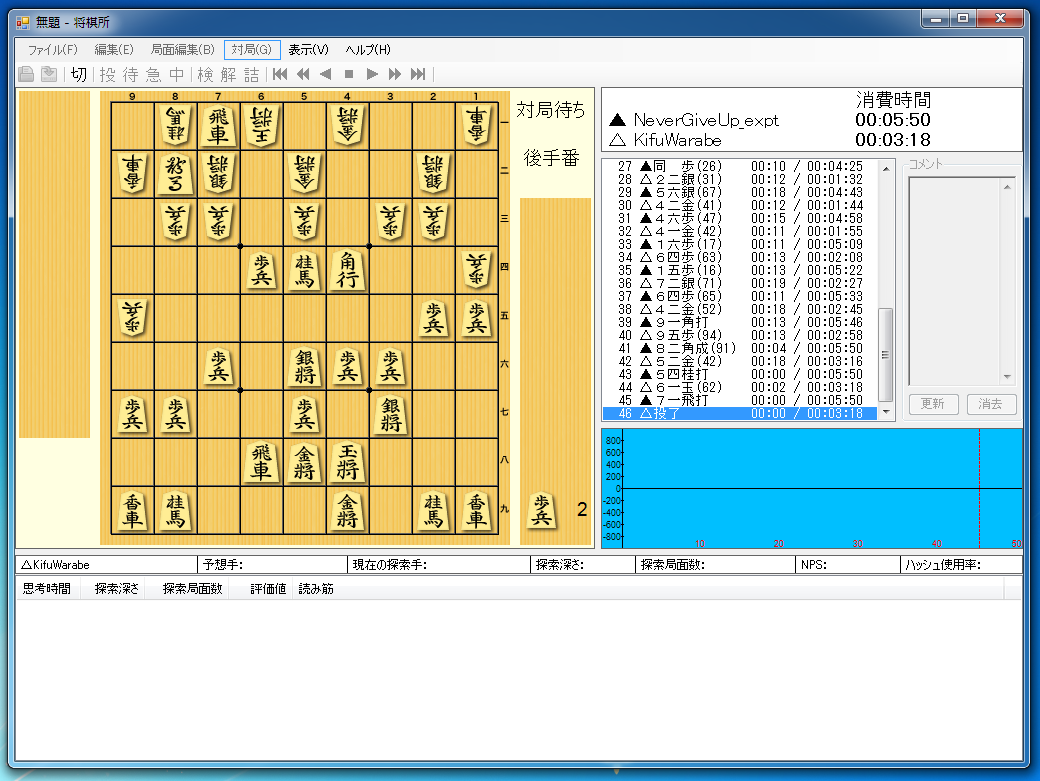Click the comment box scroll-up arrow

1007,188
